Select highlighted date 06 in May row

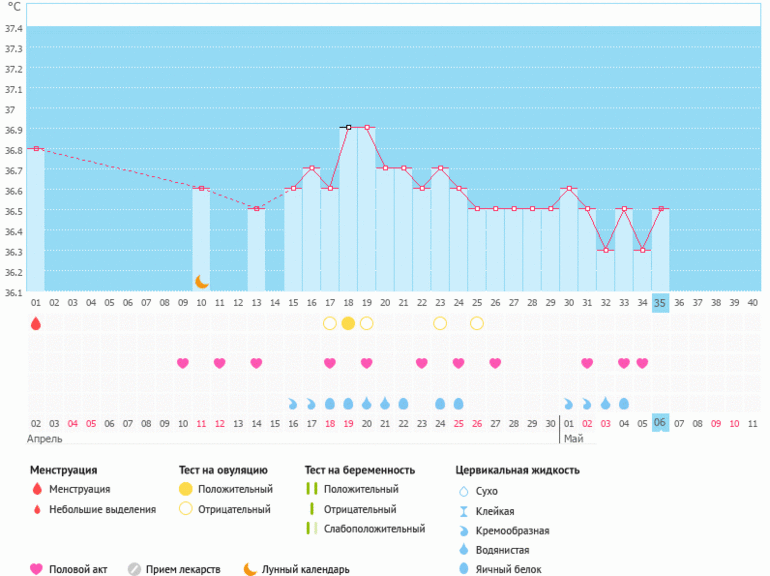pos(660,424)
